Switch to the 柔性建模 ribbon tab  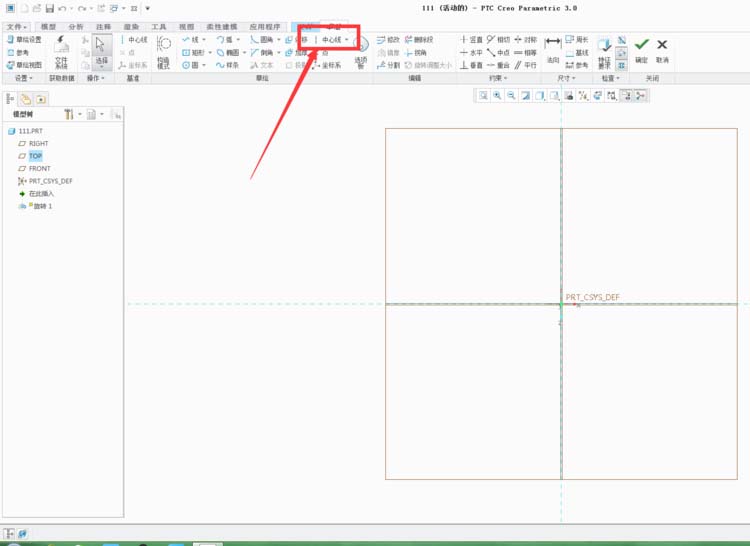[222, 27]
